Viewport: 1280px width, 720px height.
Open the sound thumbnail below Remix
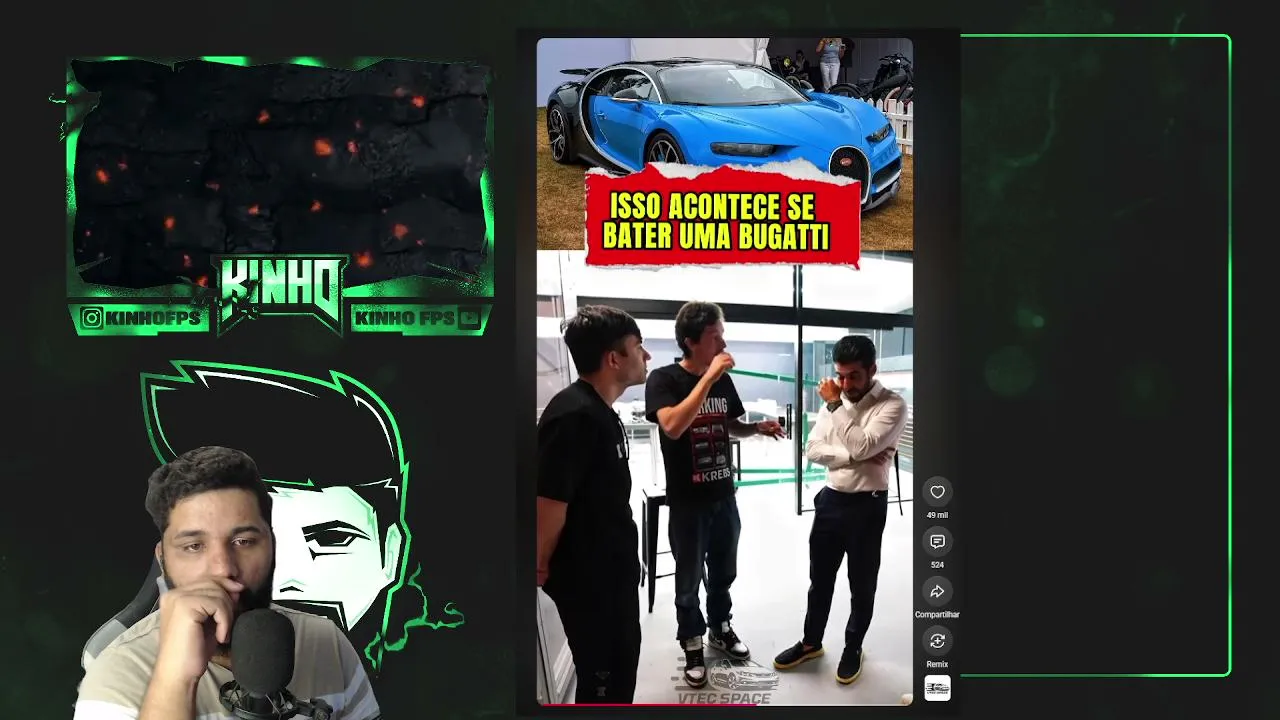pos(937,688)
